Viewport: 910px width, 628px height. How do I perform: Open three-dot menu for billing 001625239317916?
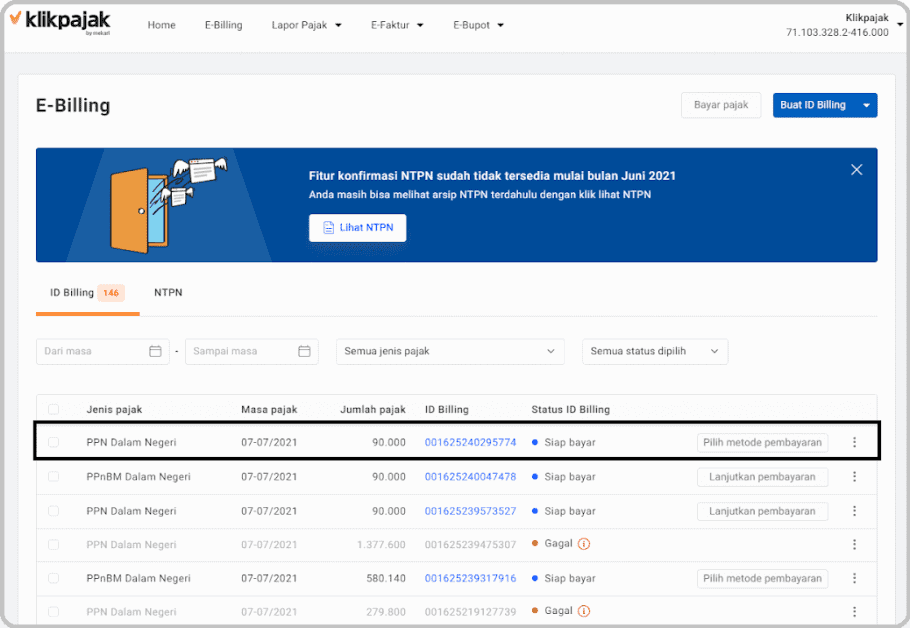(x=854, y=578)
